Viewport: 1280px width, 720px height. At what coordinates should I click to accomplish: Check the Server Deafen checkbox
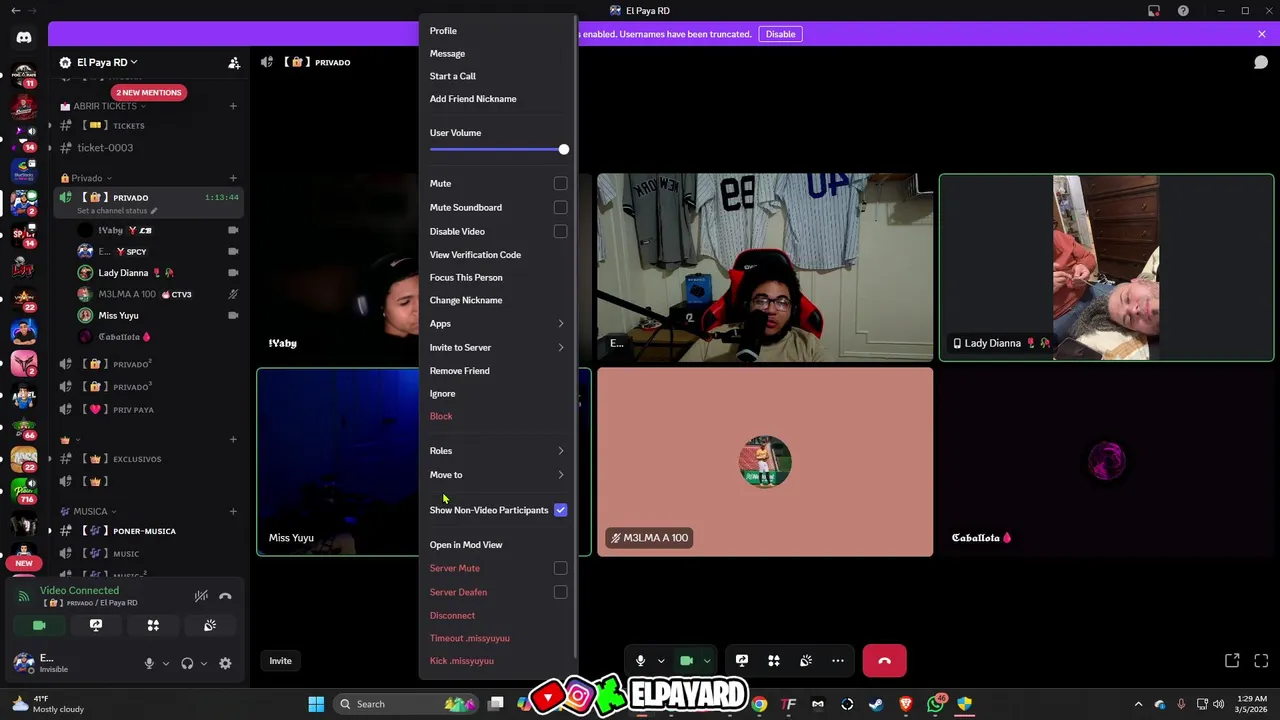pos(560,592)
